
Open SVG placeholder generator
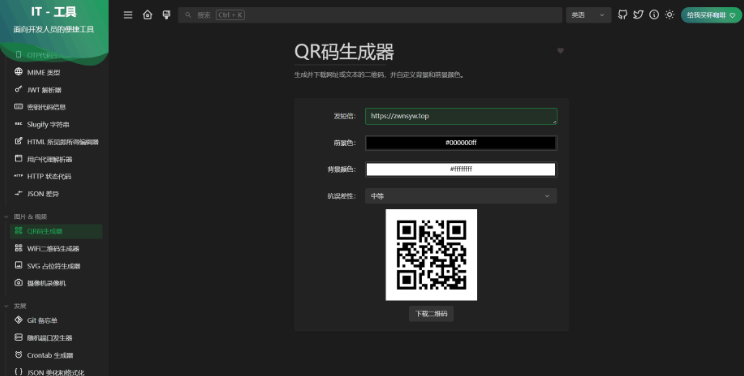coord(56,266)
